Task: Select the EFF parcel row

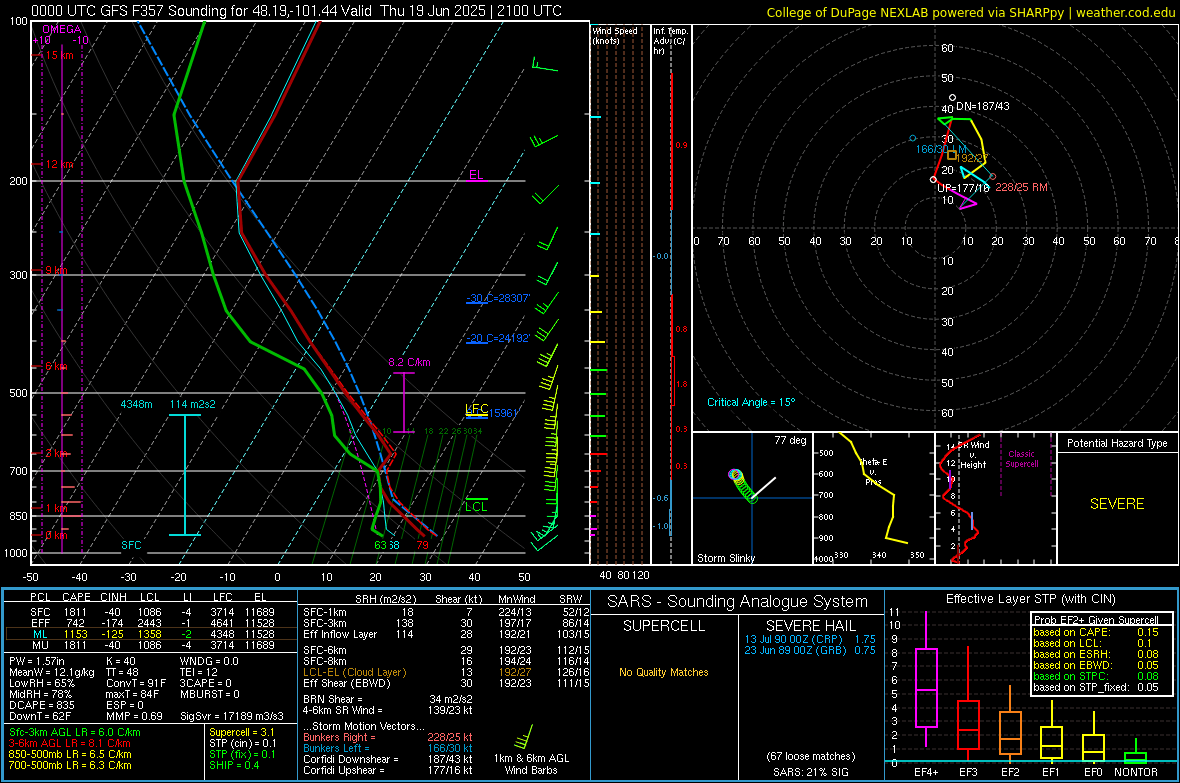Action: (151, 623)
